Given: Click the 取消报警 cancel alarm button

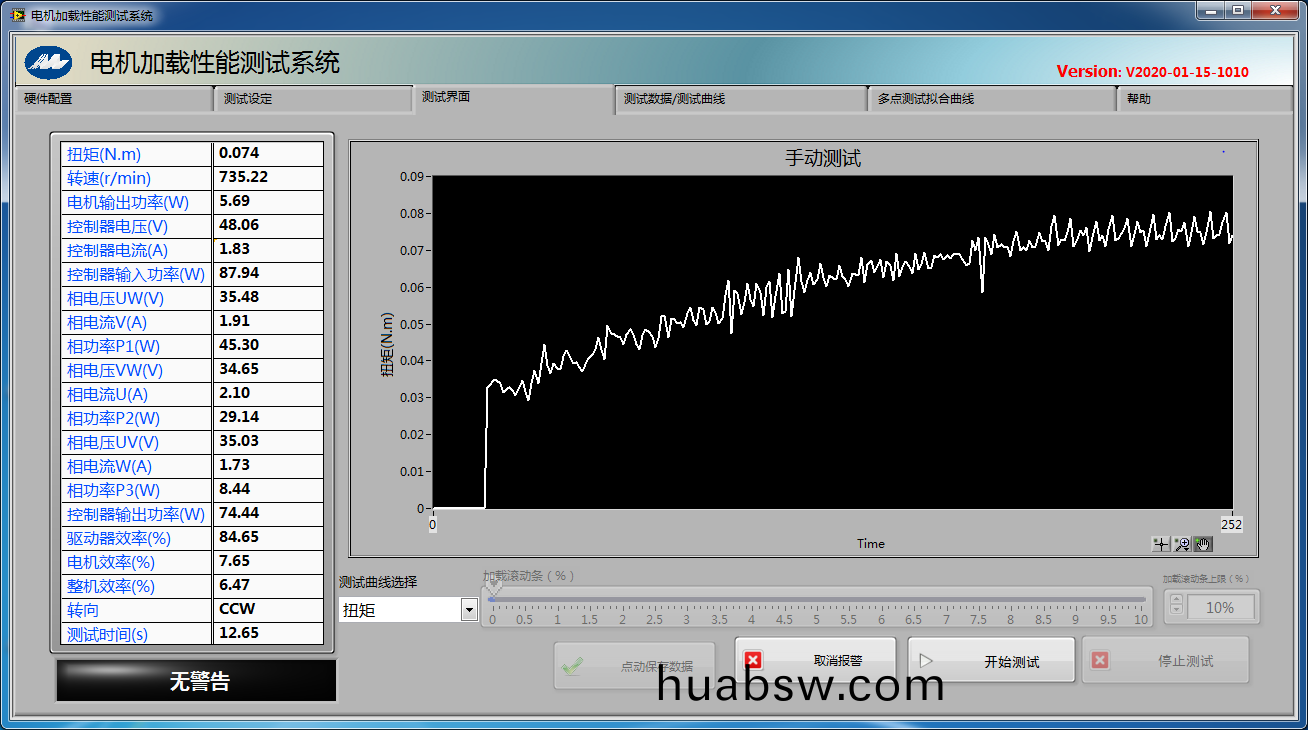Looking at the screenshot, I should point(815,661).
